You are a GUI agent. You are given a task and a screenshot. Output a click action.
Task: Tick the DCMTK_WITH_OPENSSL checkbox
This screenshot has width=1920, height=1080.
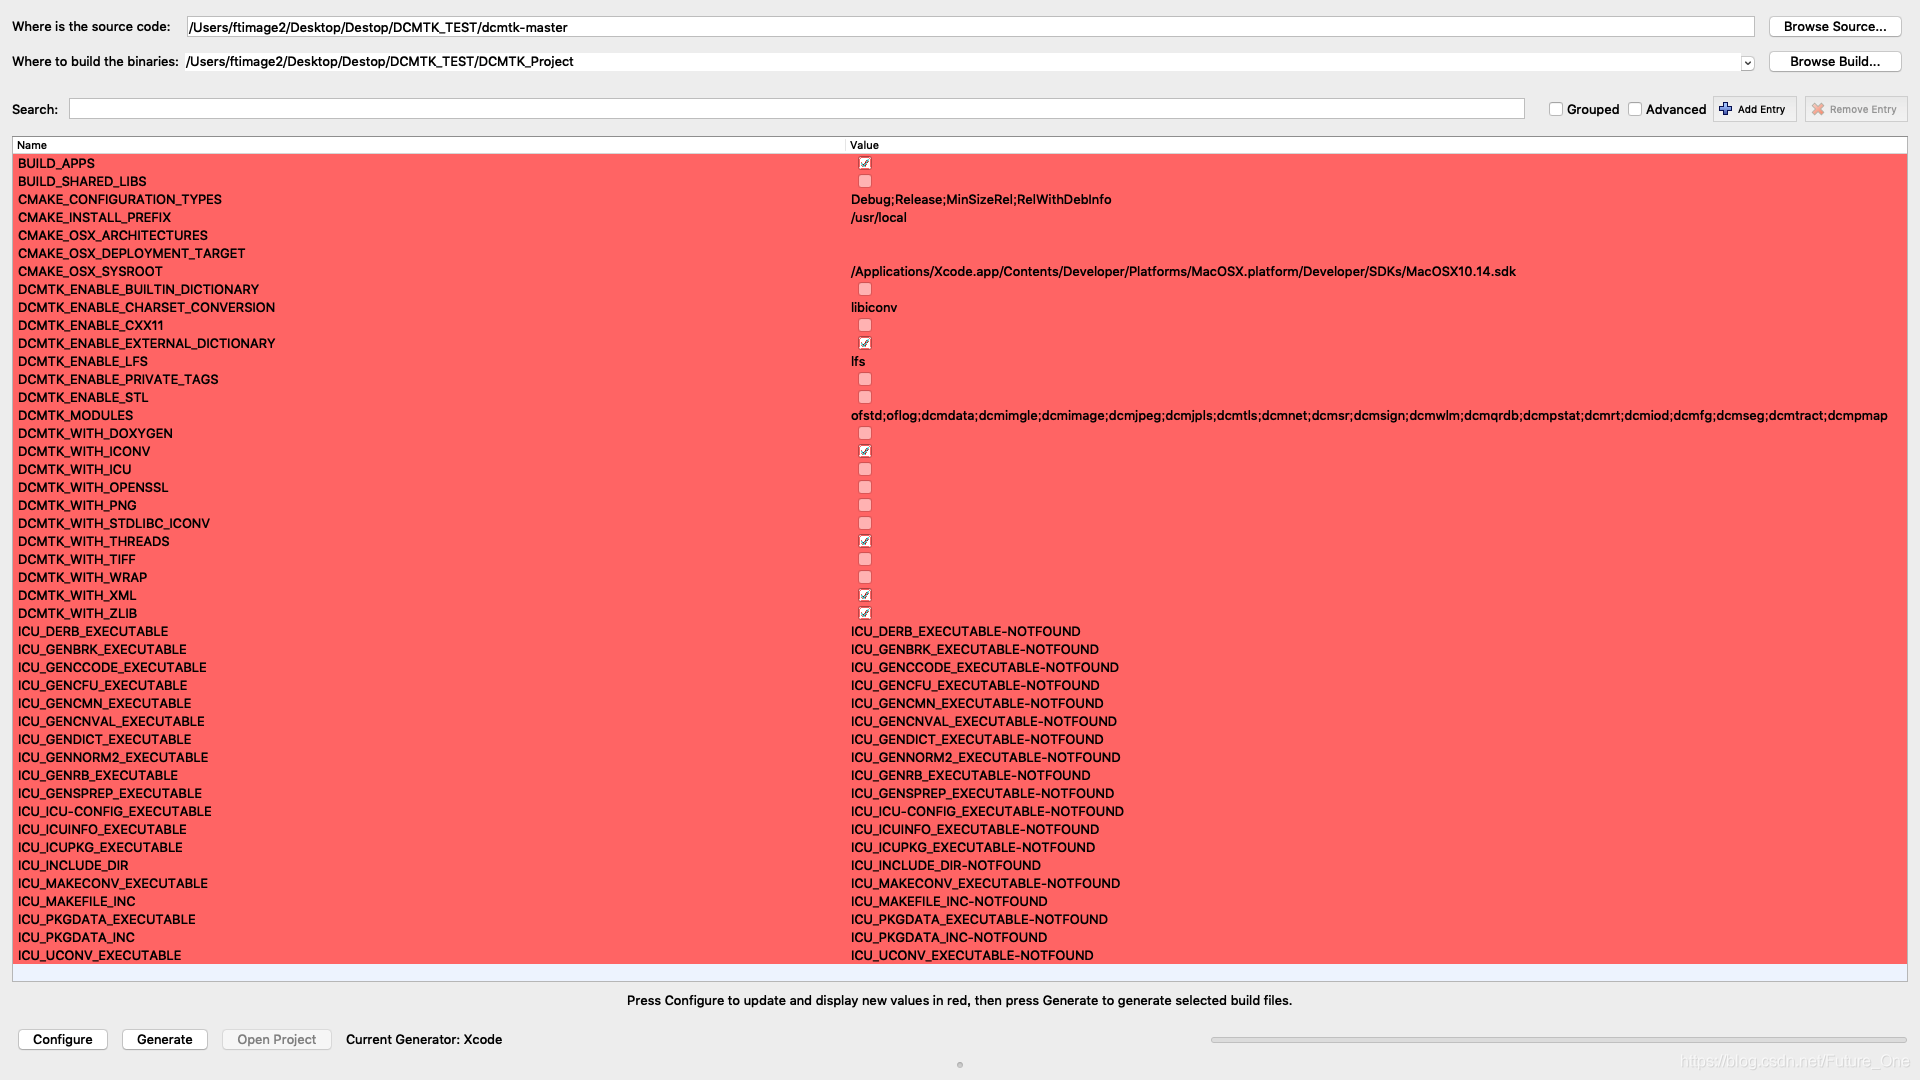point(865,487)
